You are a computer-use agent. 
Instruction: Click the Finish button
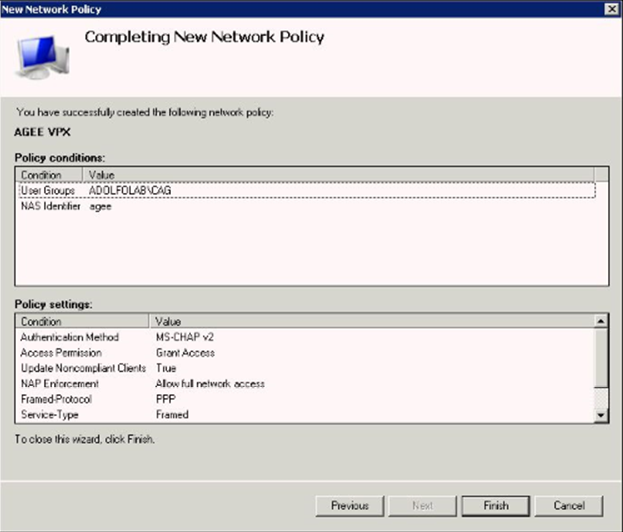(495, 505)
